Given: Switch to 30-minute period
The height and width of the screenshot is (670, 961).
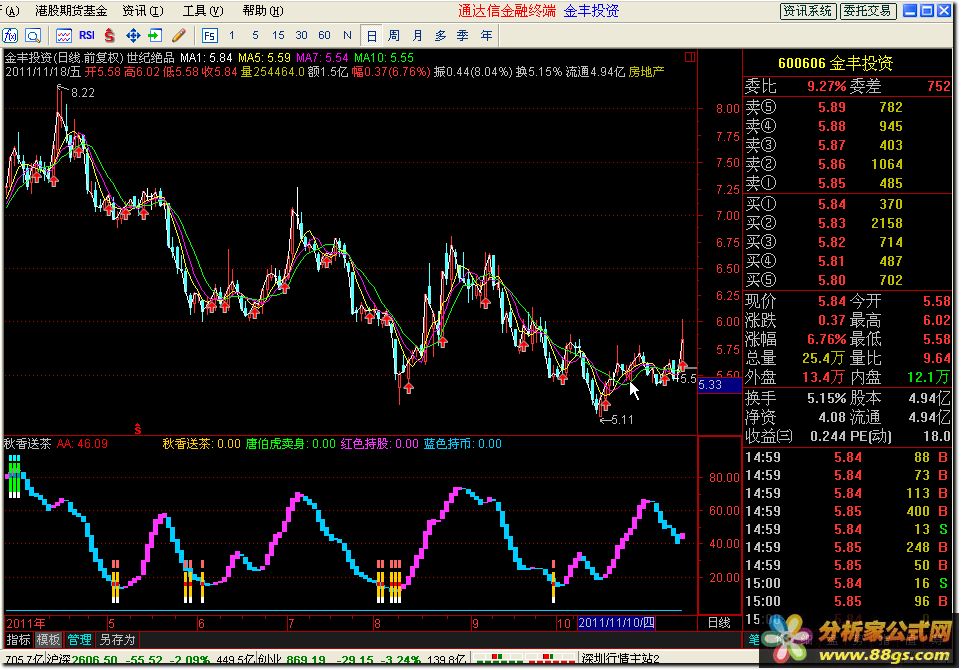Looking at the screenshot, I should (x=301, y=36).
